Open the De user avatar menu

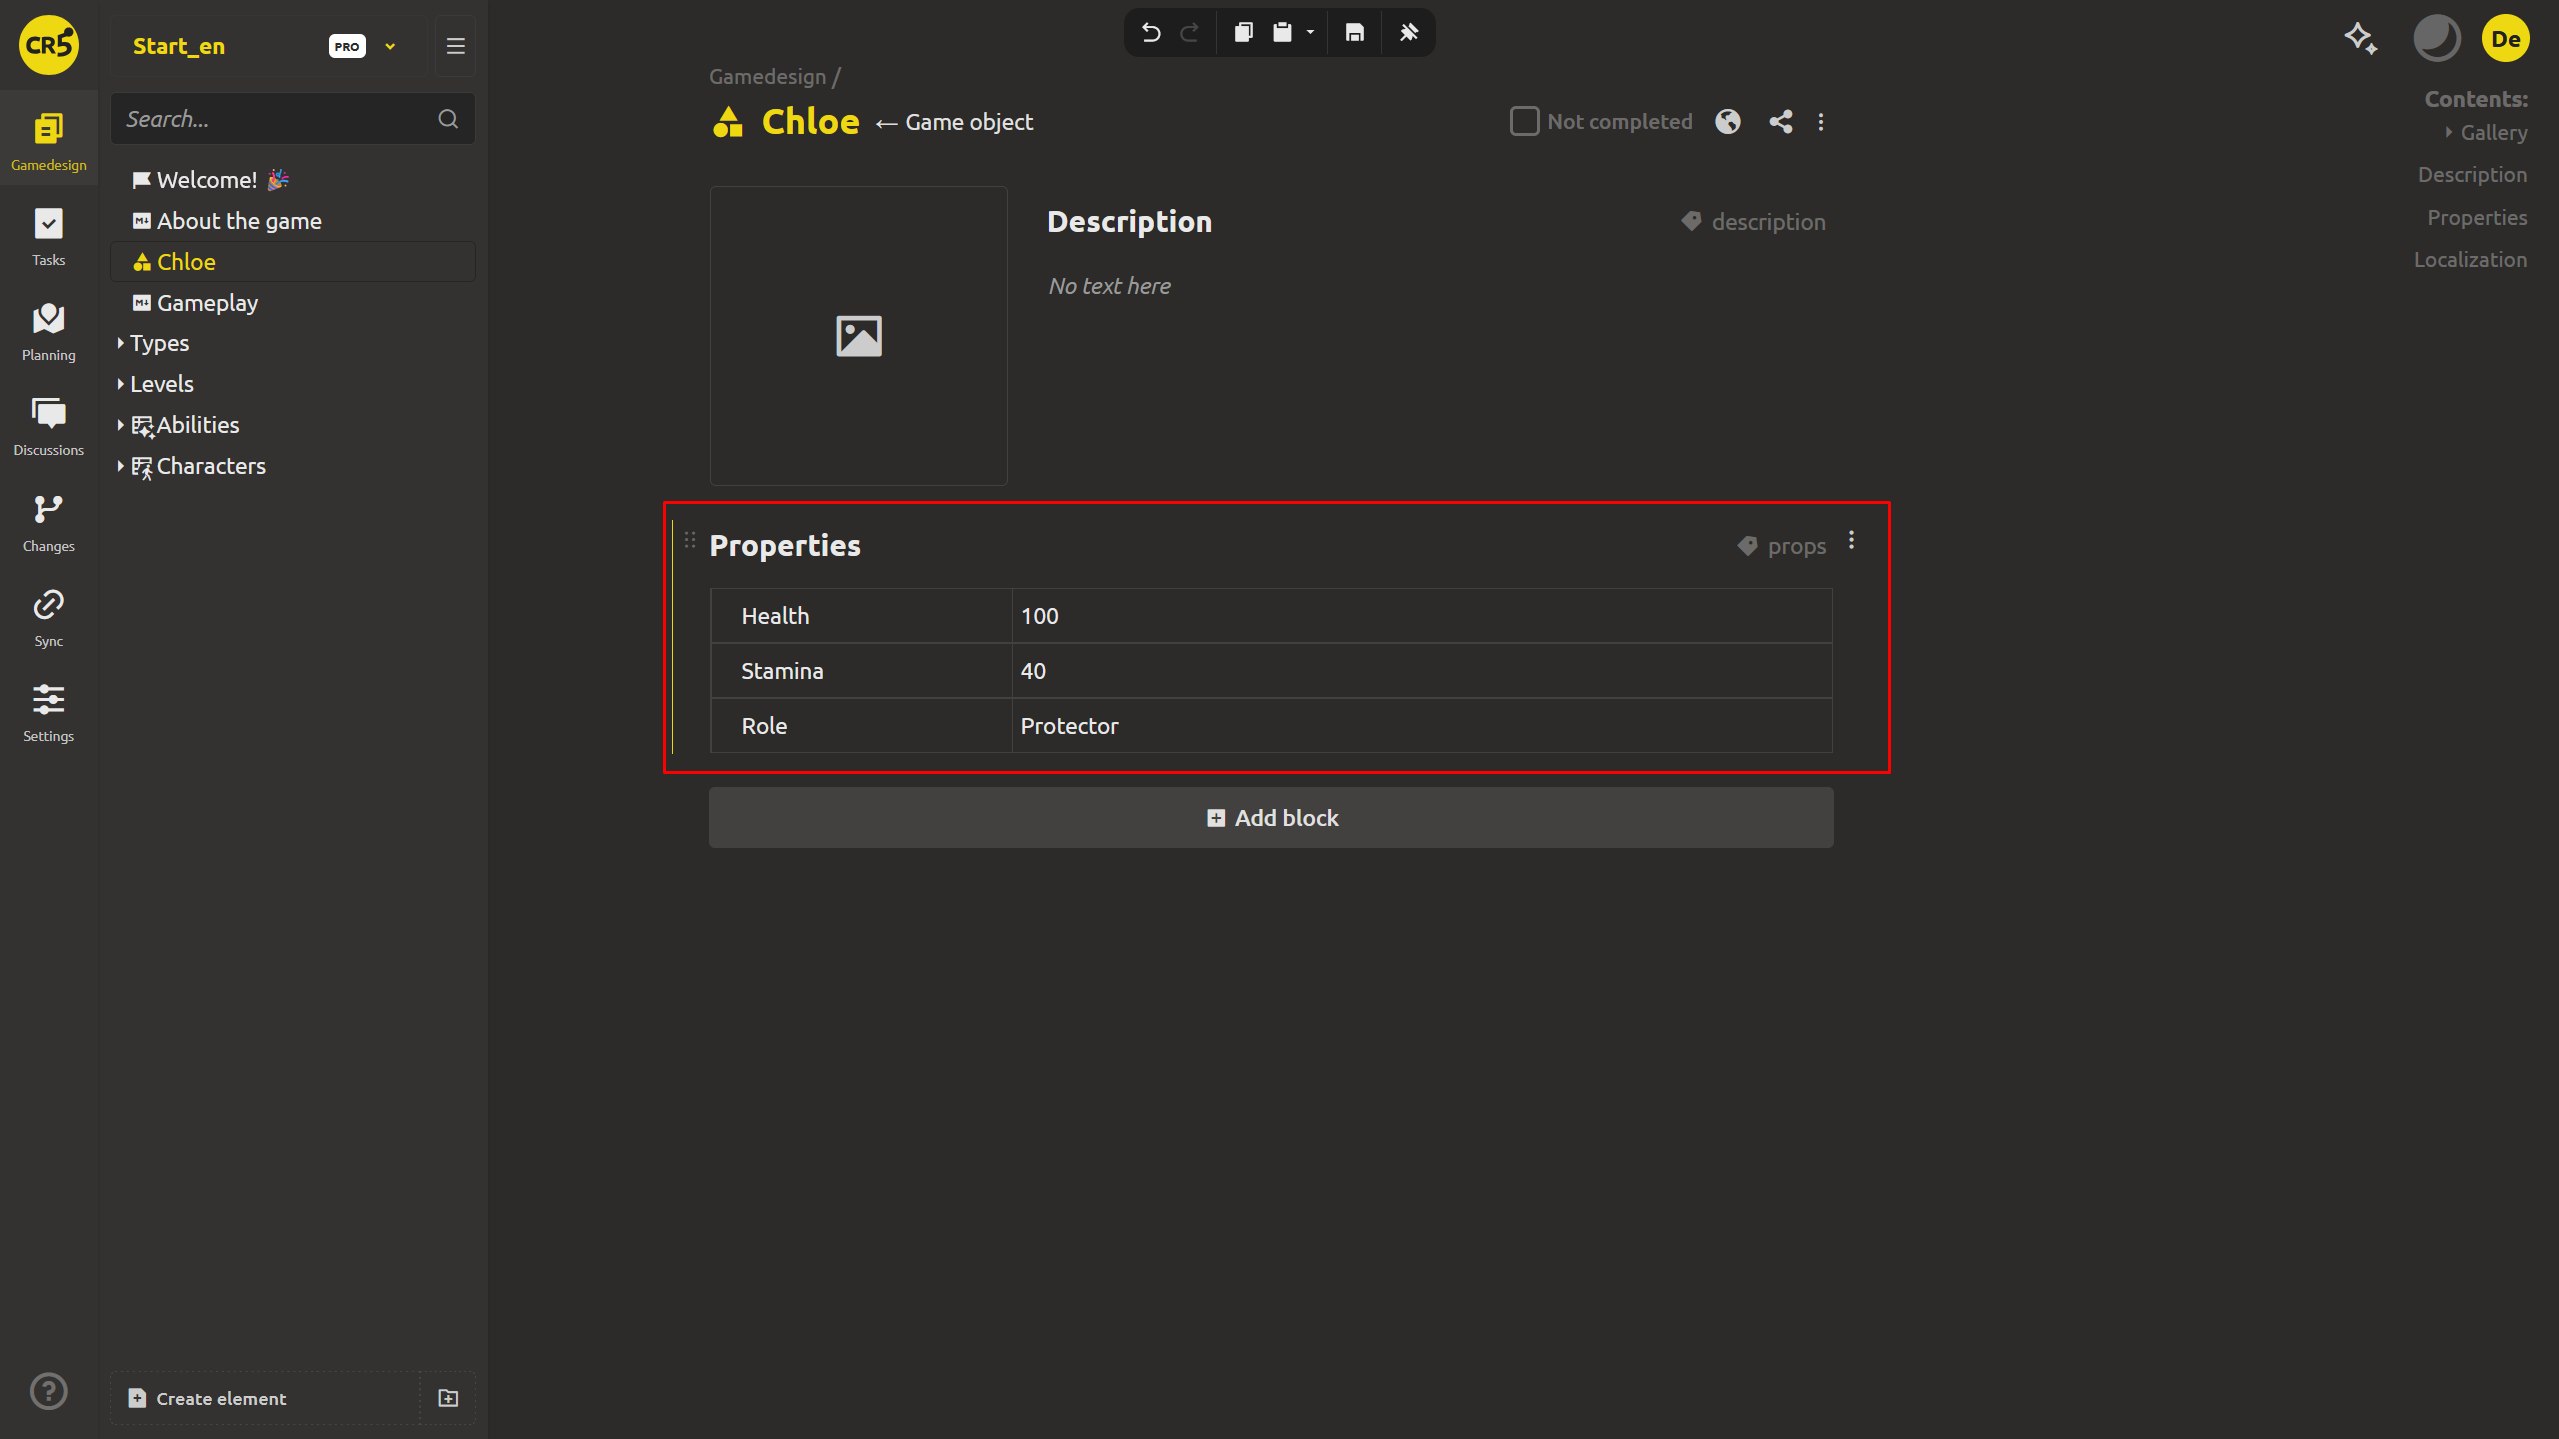coord(2505,39)
